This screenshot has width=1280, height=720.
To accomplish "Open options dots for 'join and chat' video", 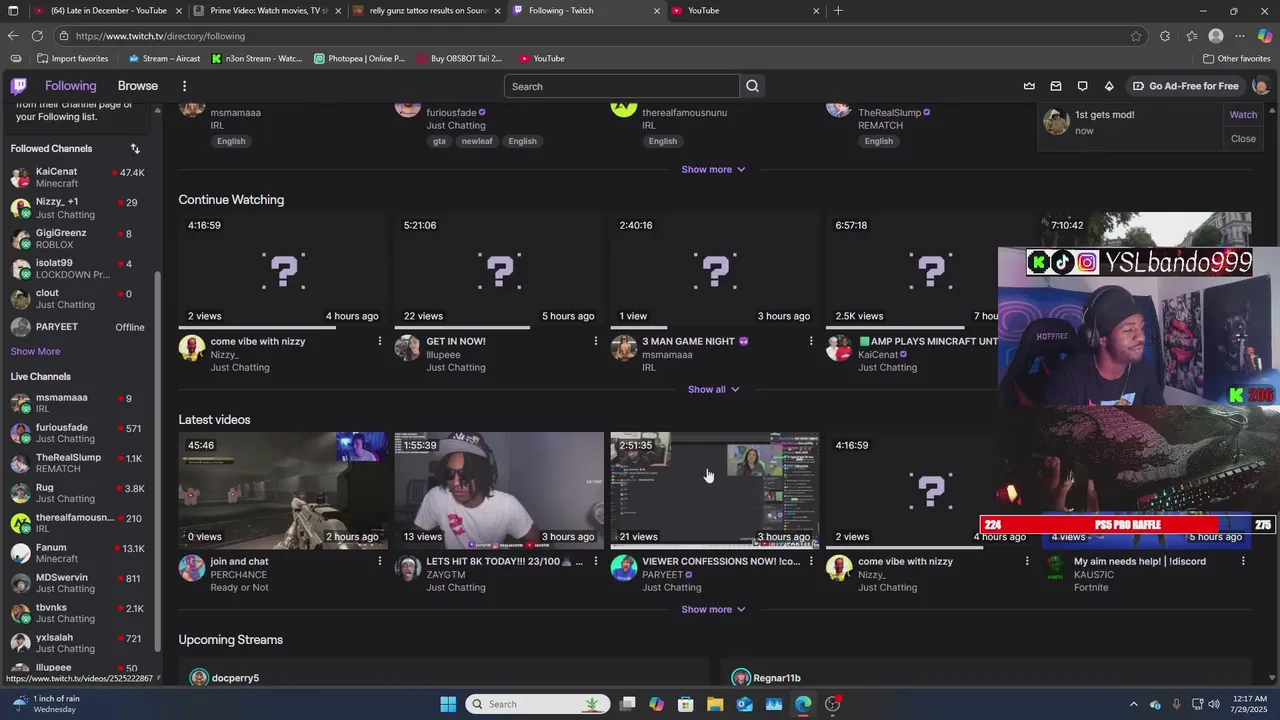I will 379,561.
